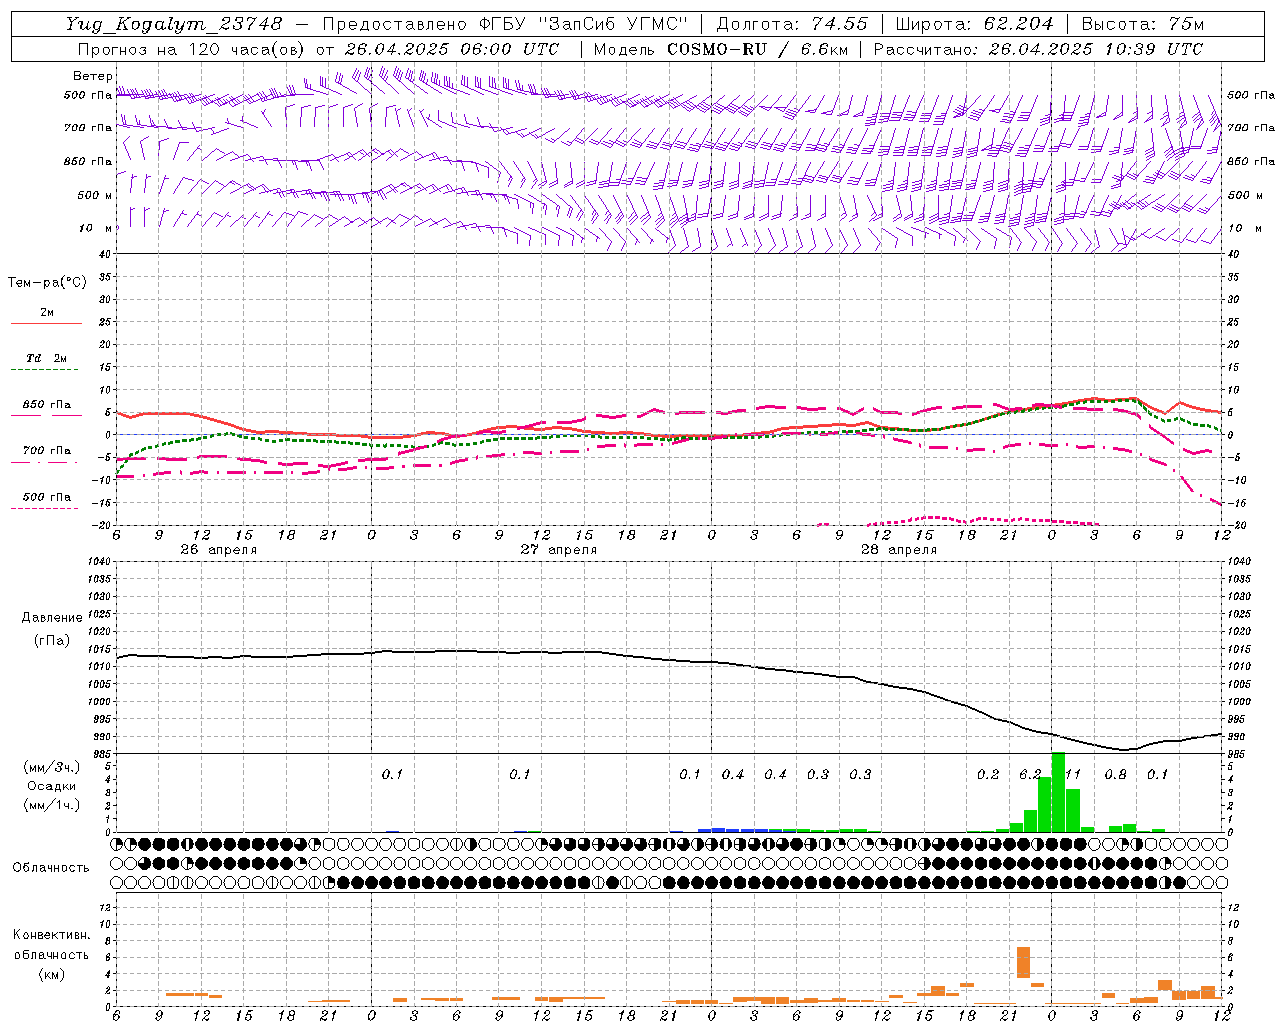Click the tallest green precipitation bar
This screenshot has width=1280, height=1024.
(1058, 792)
